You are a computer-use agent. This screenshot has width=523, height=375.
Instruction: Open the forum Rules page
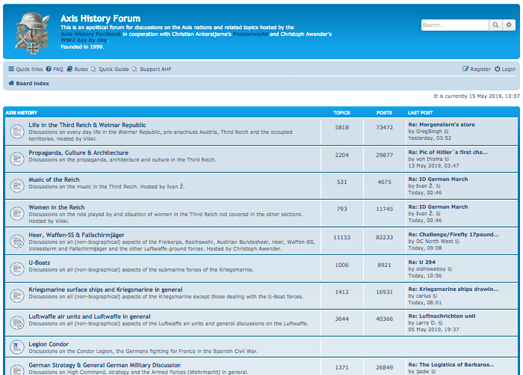(77, 69)
